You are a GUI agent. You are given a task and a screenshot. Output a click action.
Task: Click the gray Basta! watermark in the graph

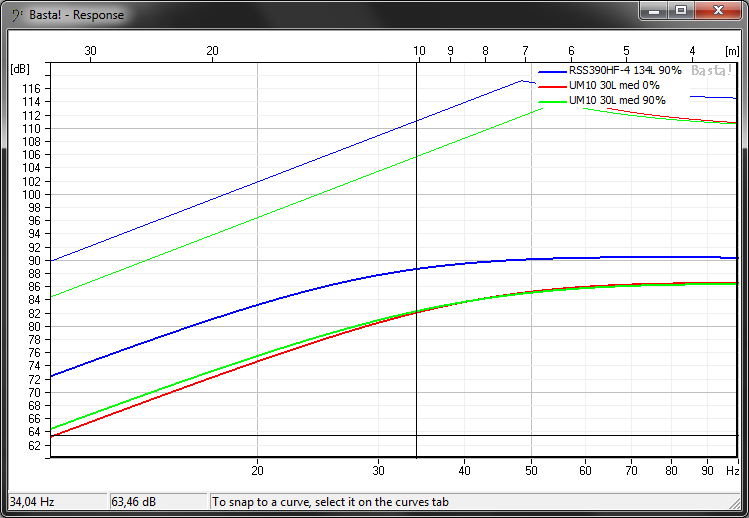click(x=711, y=71)
